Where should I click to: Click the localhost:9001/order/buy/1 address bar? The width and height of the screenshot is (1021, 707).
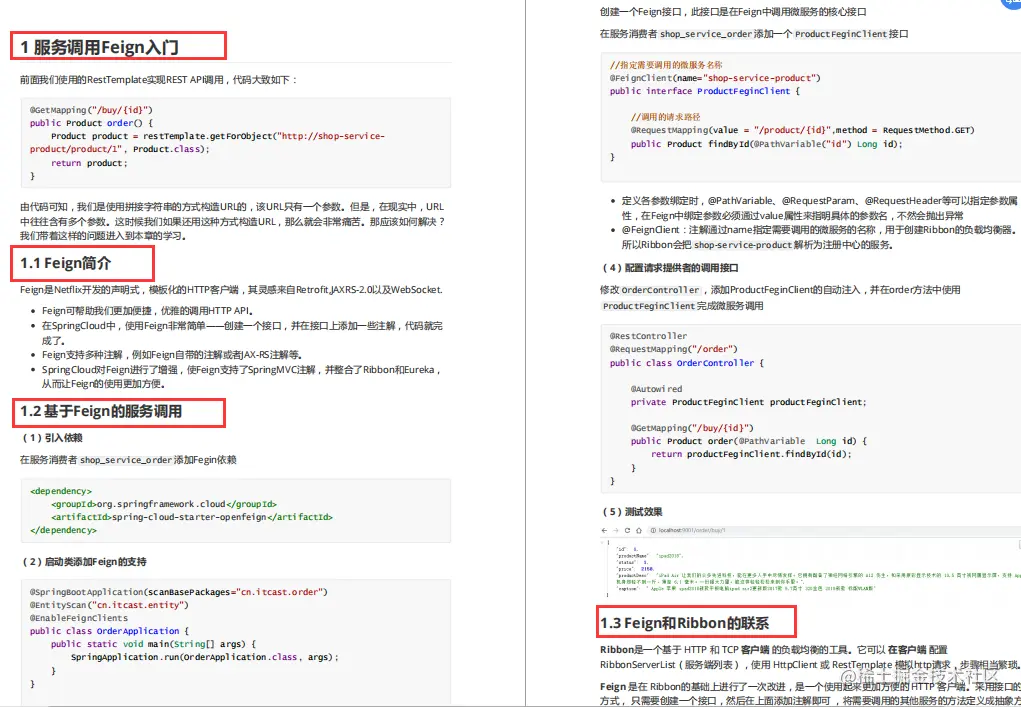coord(833,531)
